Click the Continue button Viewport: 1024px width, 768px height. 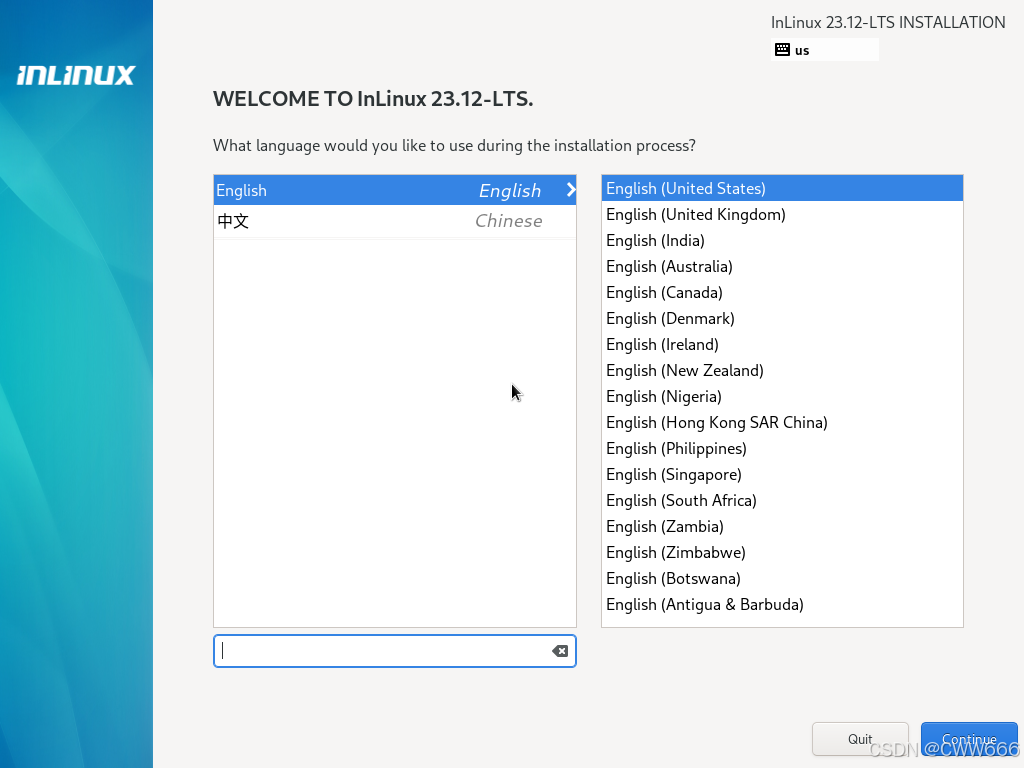(x=968, y=738)
